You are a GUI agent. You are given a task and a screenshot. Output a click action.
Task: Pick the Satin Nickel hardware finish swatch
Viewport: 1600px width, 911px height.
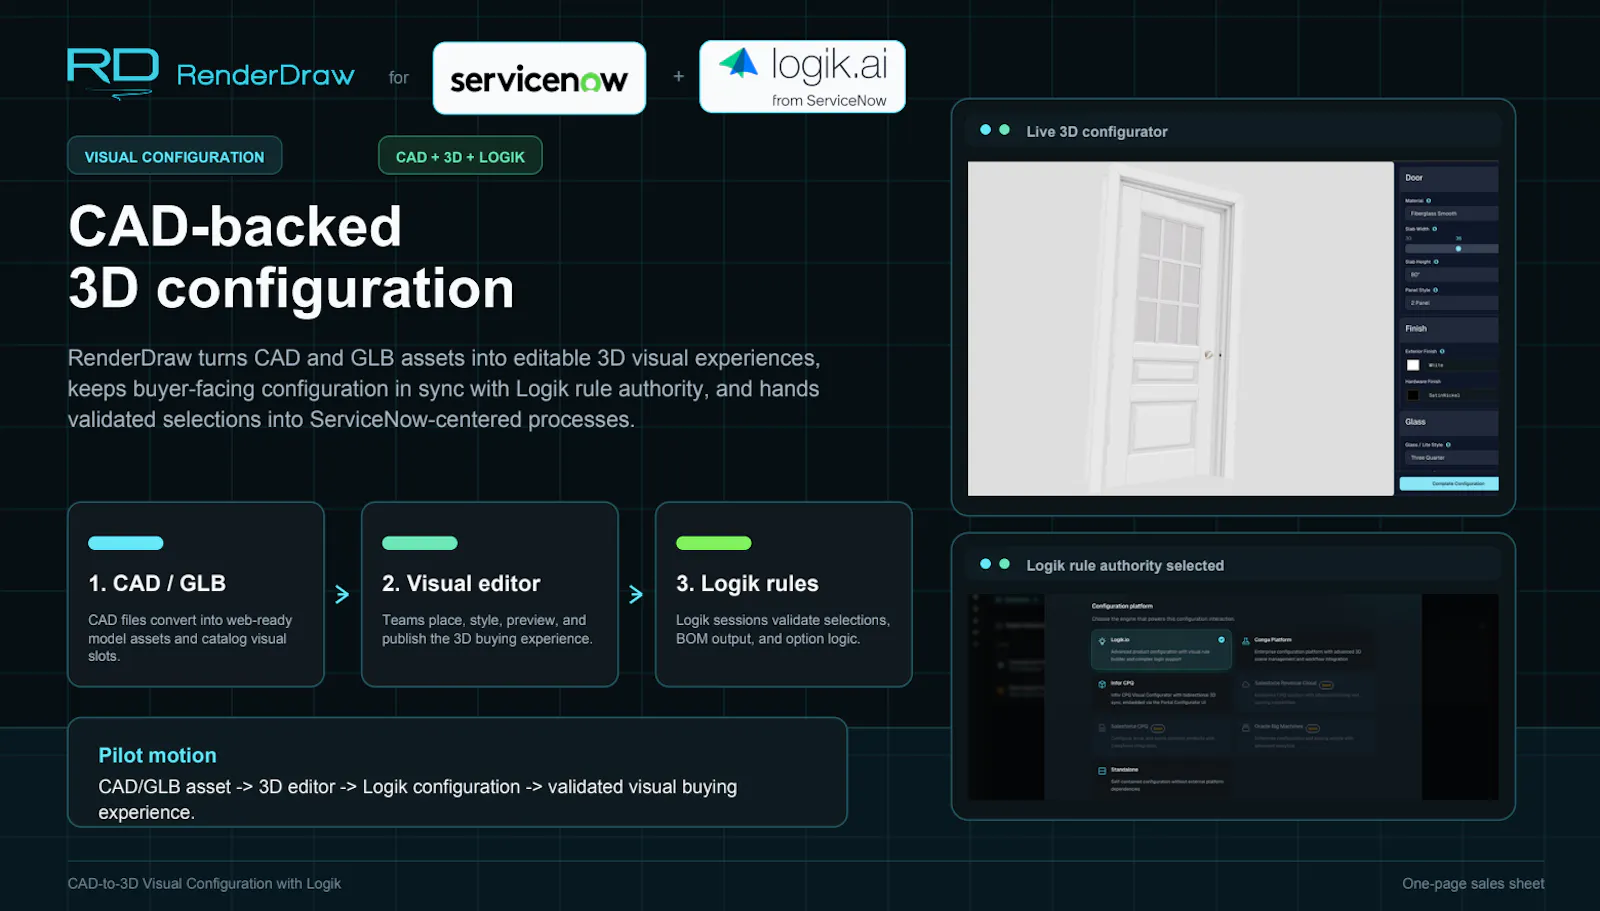(x=1413, y=395)
